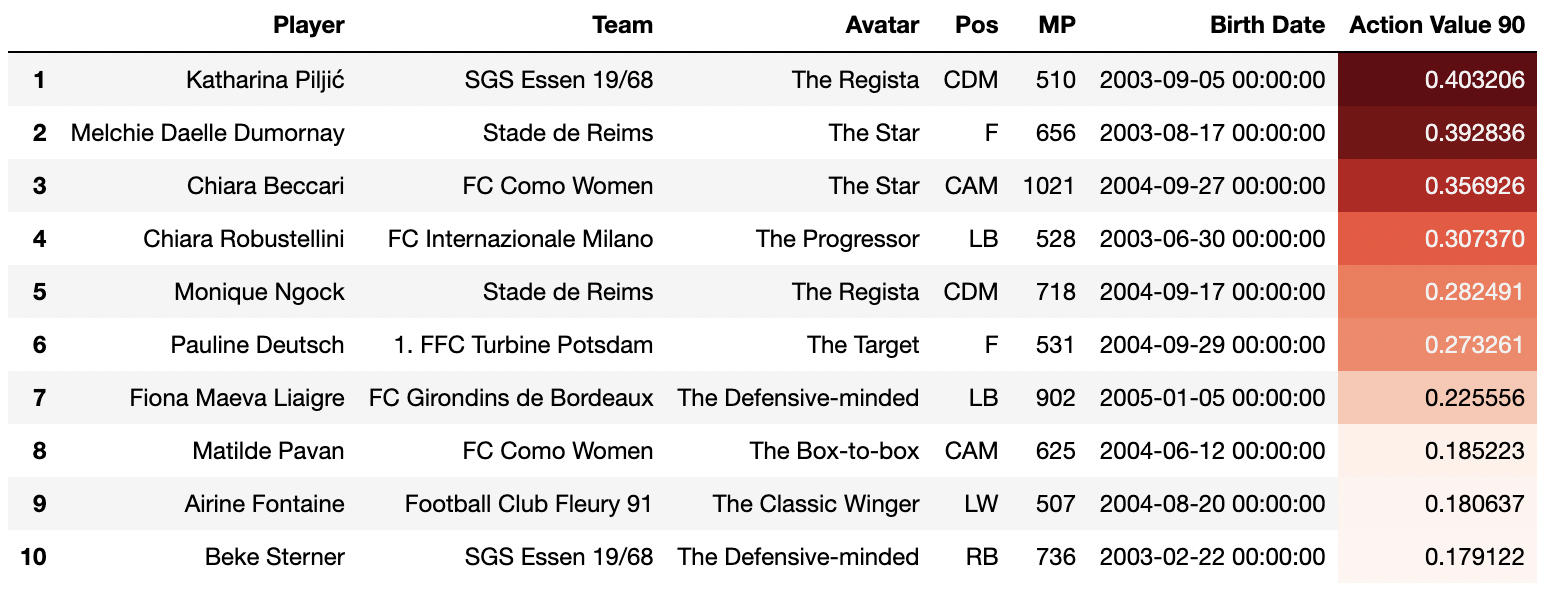The image size is (1550, 592).
Task: Click the MP column header
Action: click(x=1057, y=26)
